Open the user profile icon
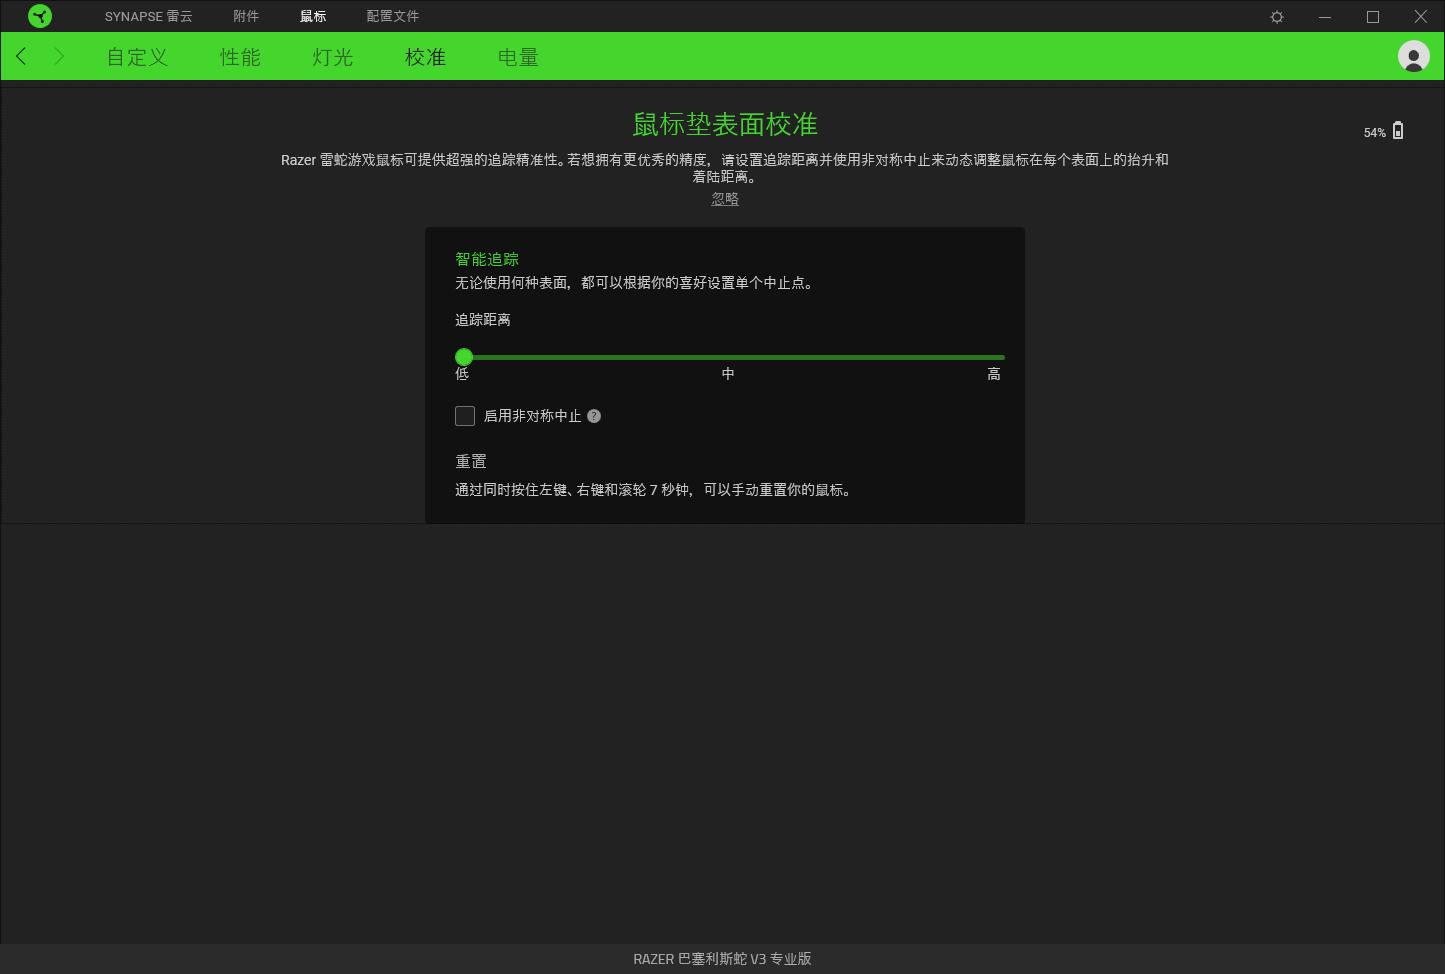 pos(1412,56)
